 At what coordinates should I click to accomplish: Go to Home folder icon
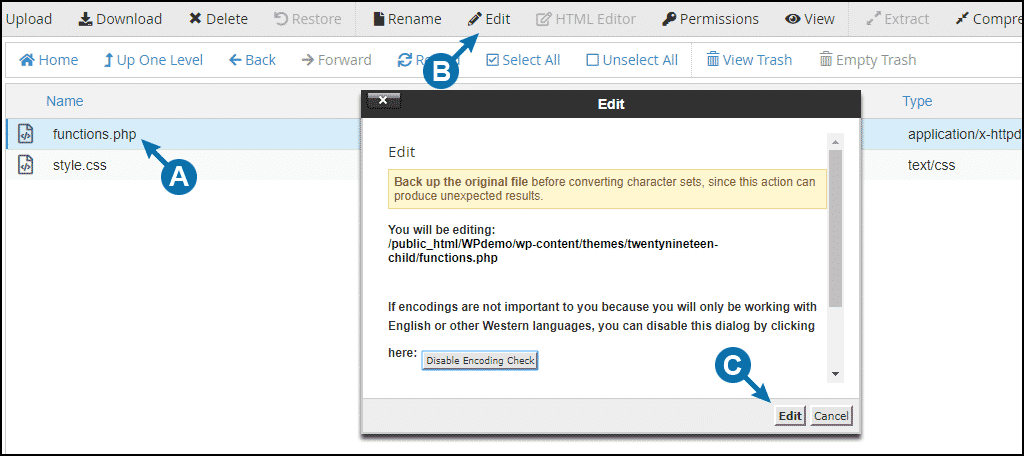pyautogui.click(x=27, y=60)
